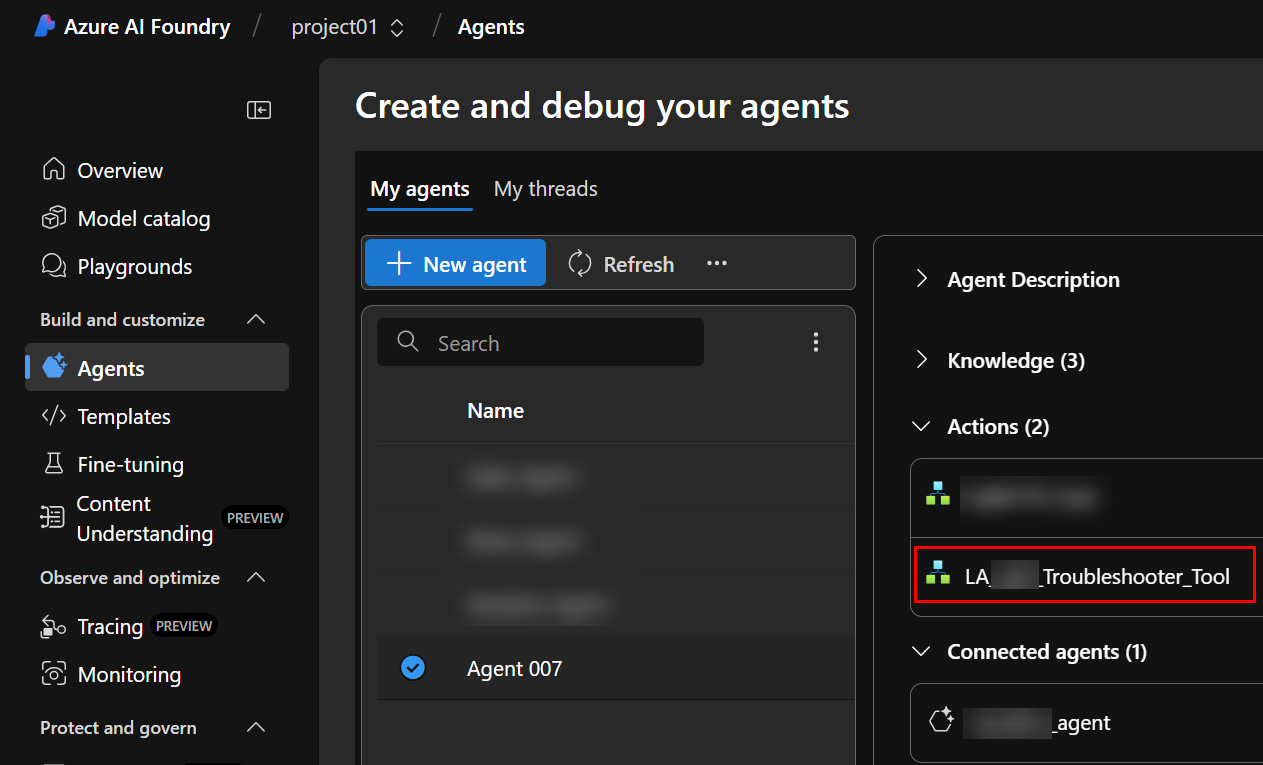Uncheck the Agent 007 selection checkbox
Screen dimensions: 1263x765
412,668
